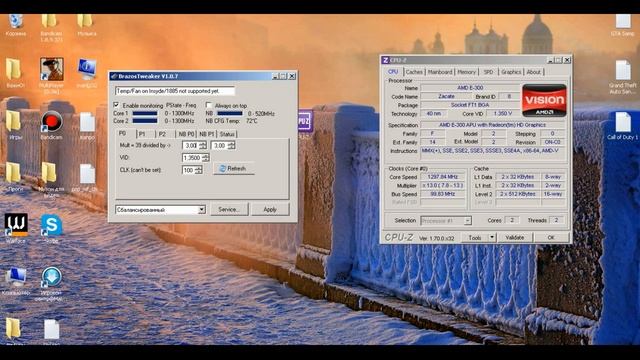
Task: Close the CPU-Z window
Action: 567,60
